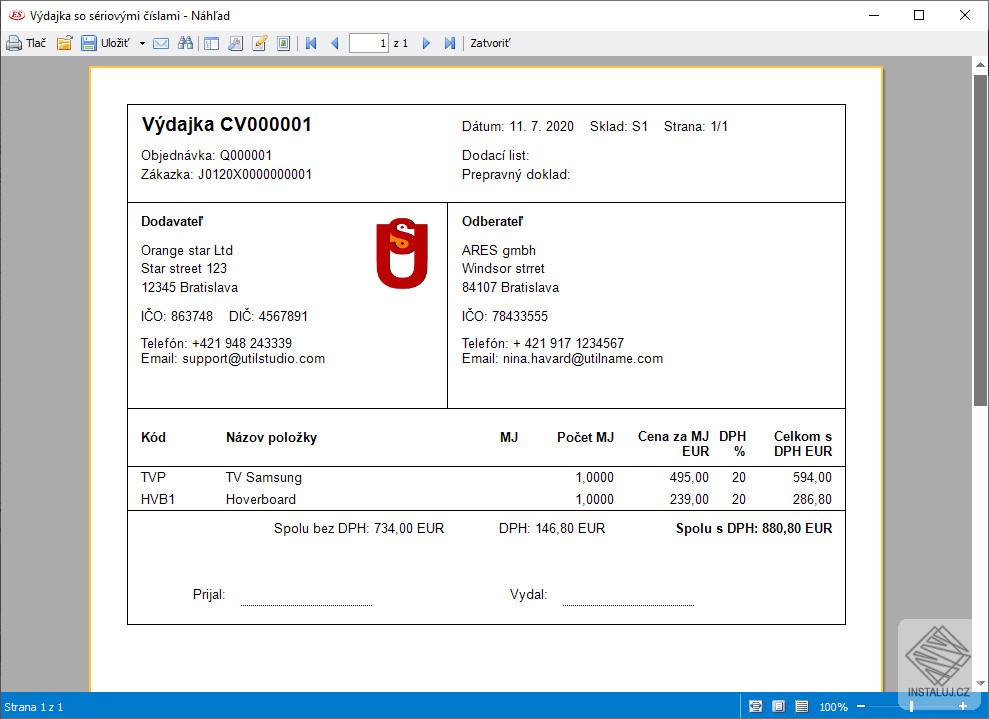
Task: Go to the first page arrow
Action: coord(311,43)
